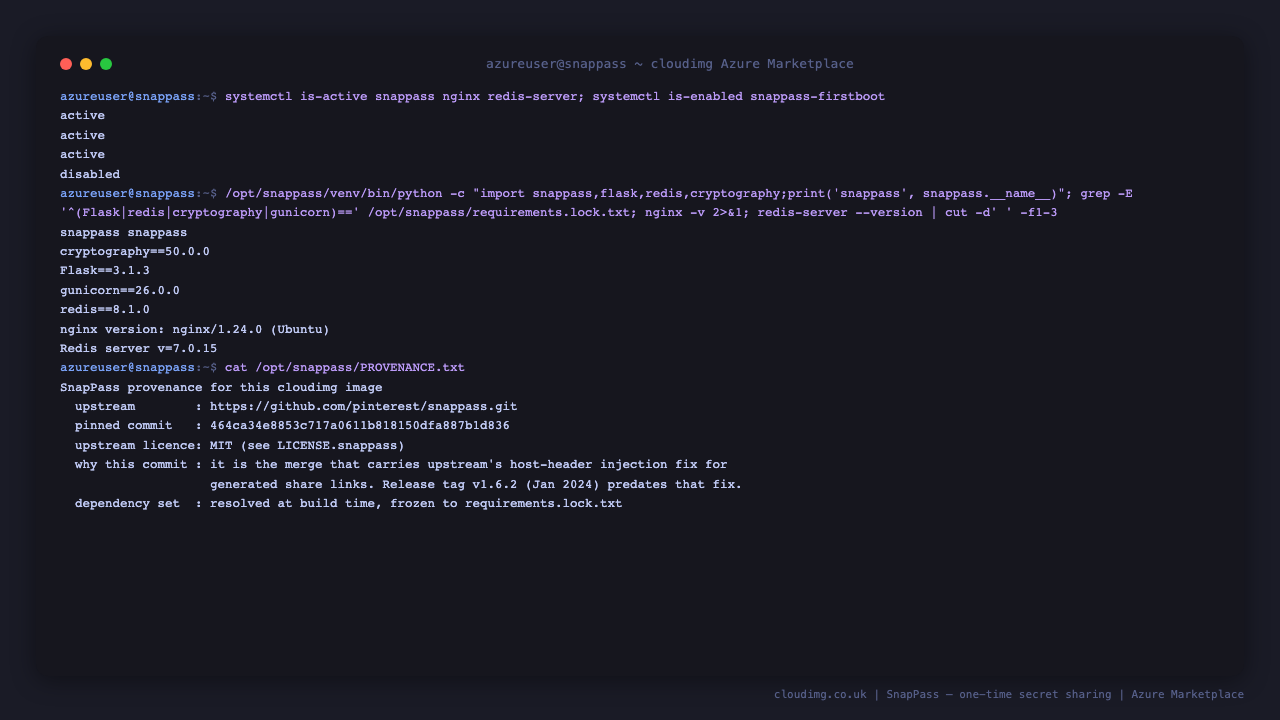Click the 'cat /opt/snappass/PROVENANCE.txt' command
Screen dimensions: 1280x720
(x=345, y=368)
